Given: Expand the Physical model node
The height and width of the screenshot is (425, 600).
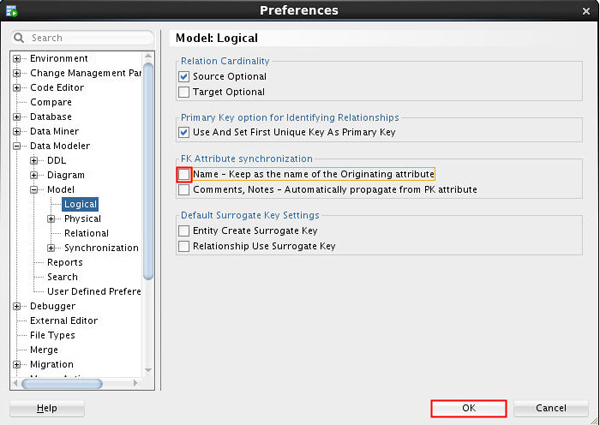Looking at the screenshot, I should pos(51,219).
